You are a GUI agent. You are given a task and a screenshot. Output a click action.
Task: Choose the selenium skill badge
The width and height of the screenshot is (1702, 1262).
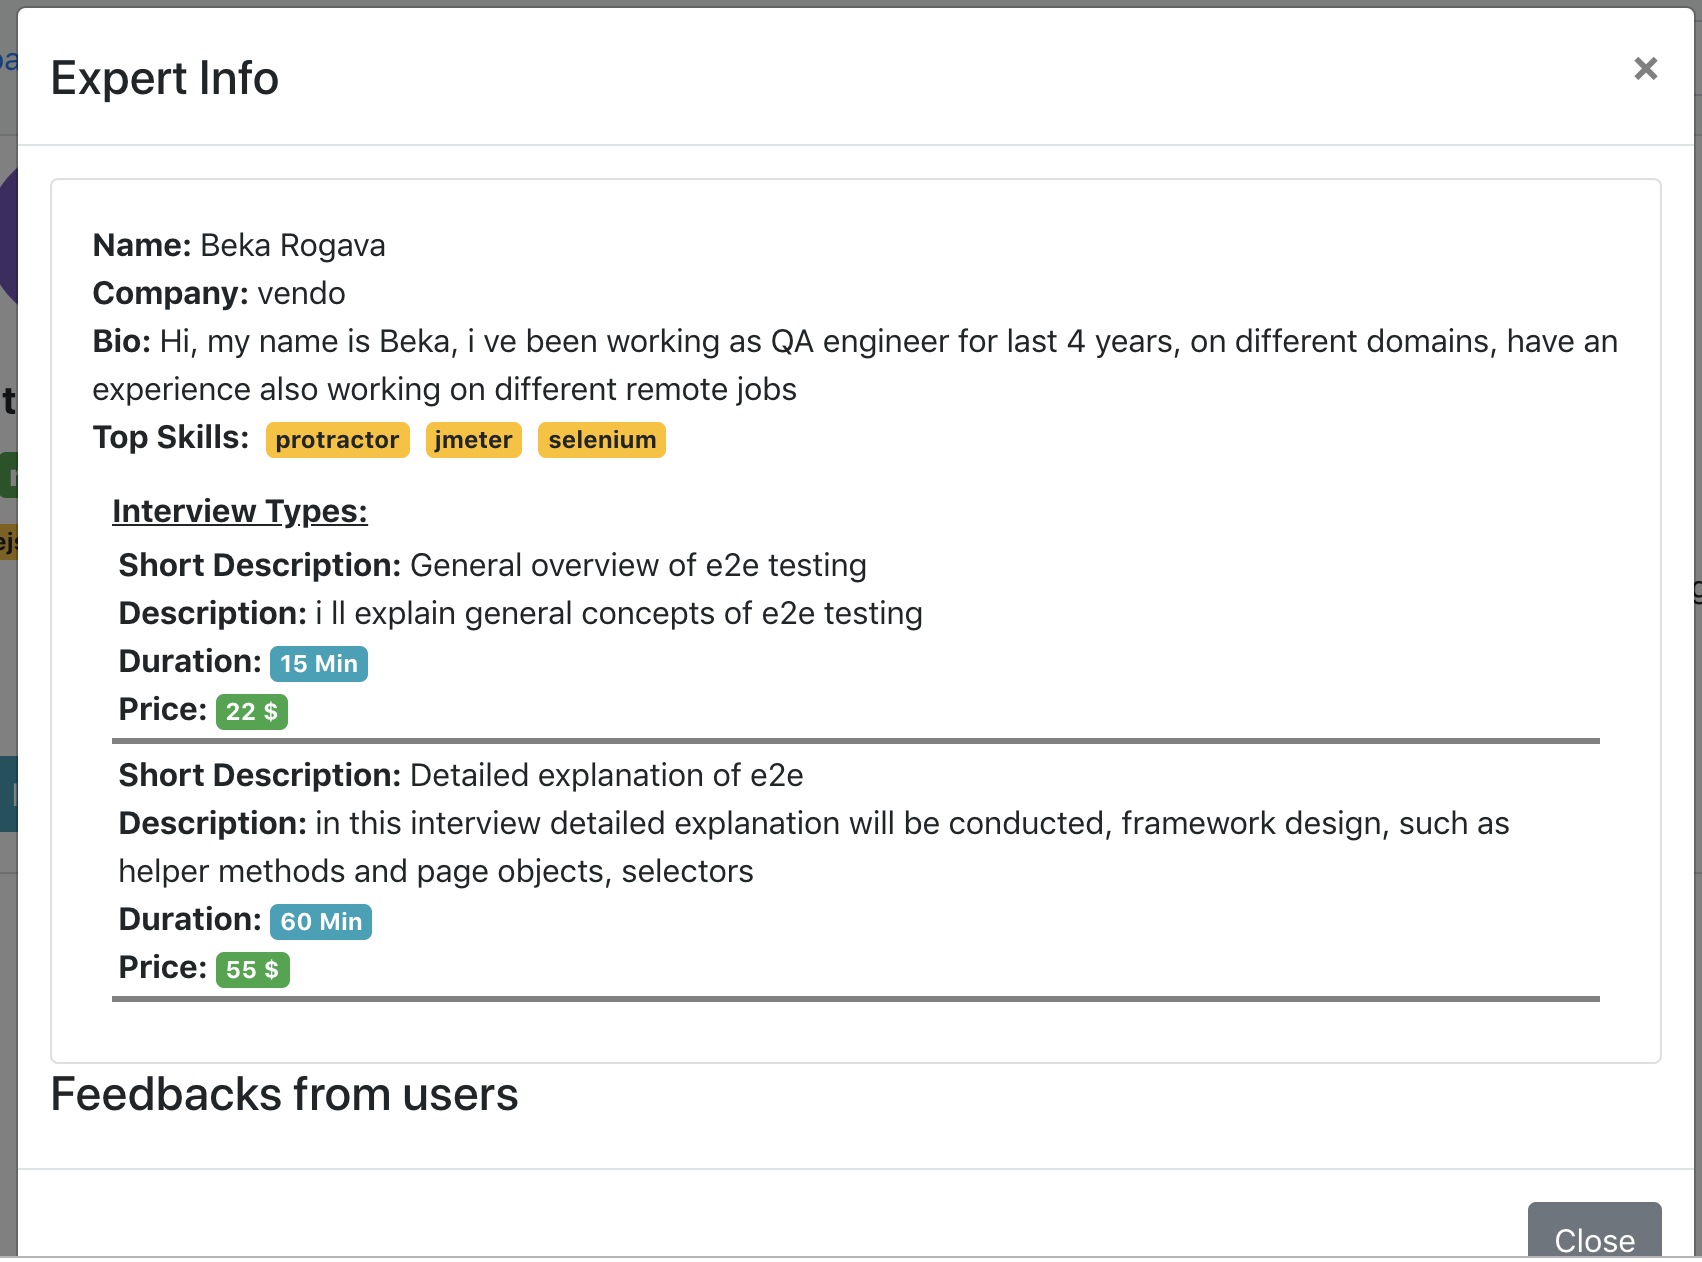tap(601, 440)
